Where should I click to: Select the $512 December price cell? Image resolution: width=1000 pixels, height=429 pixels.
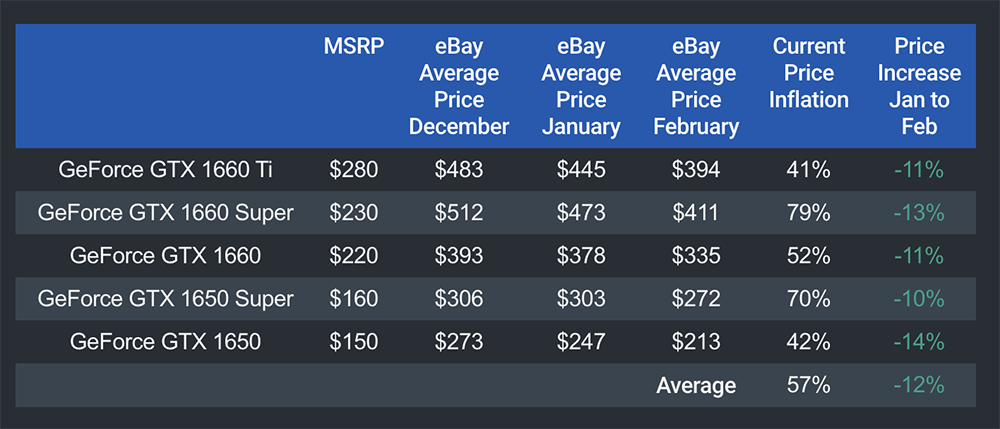coord(459,213)
